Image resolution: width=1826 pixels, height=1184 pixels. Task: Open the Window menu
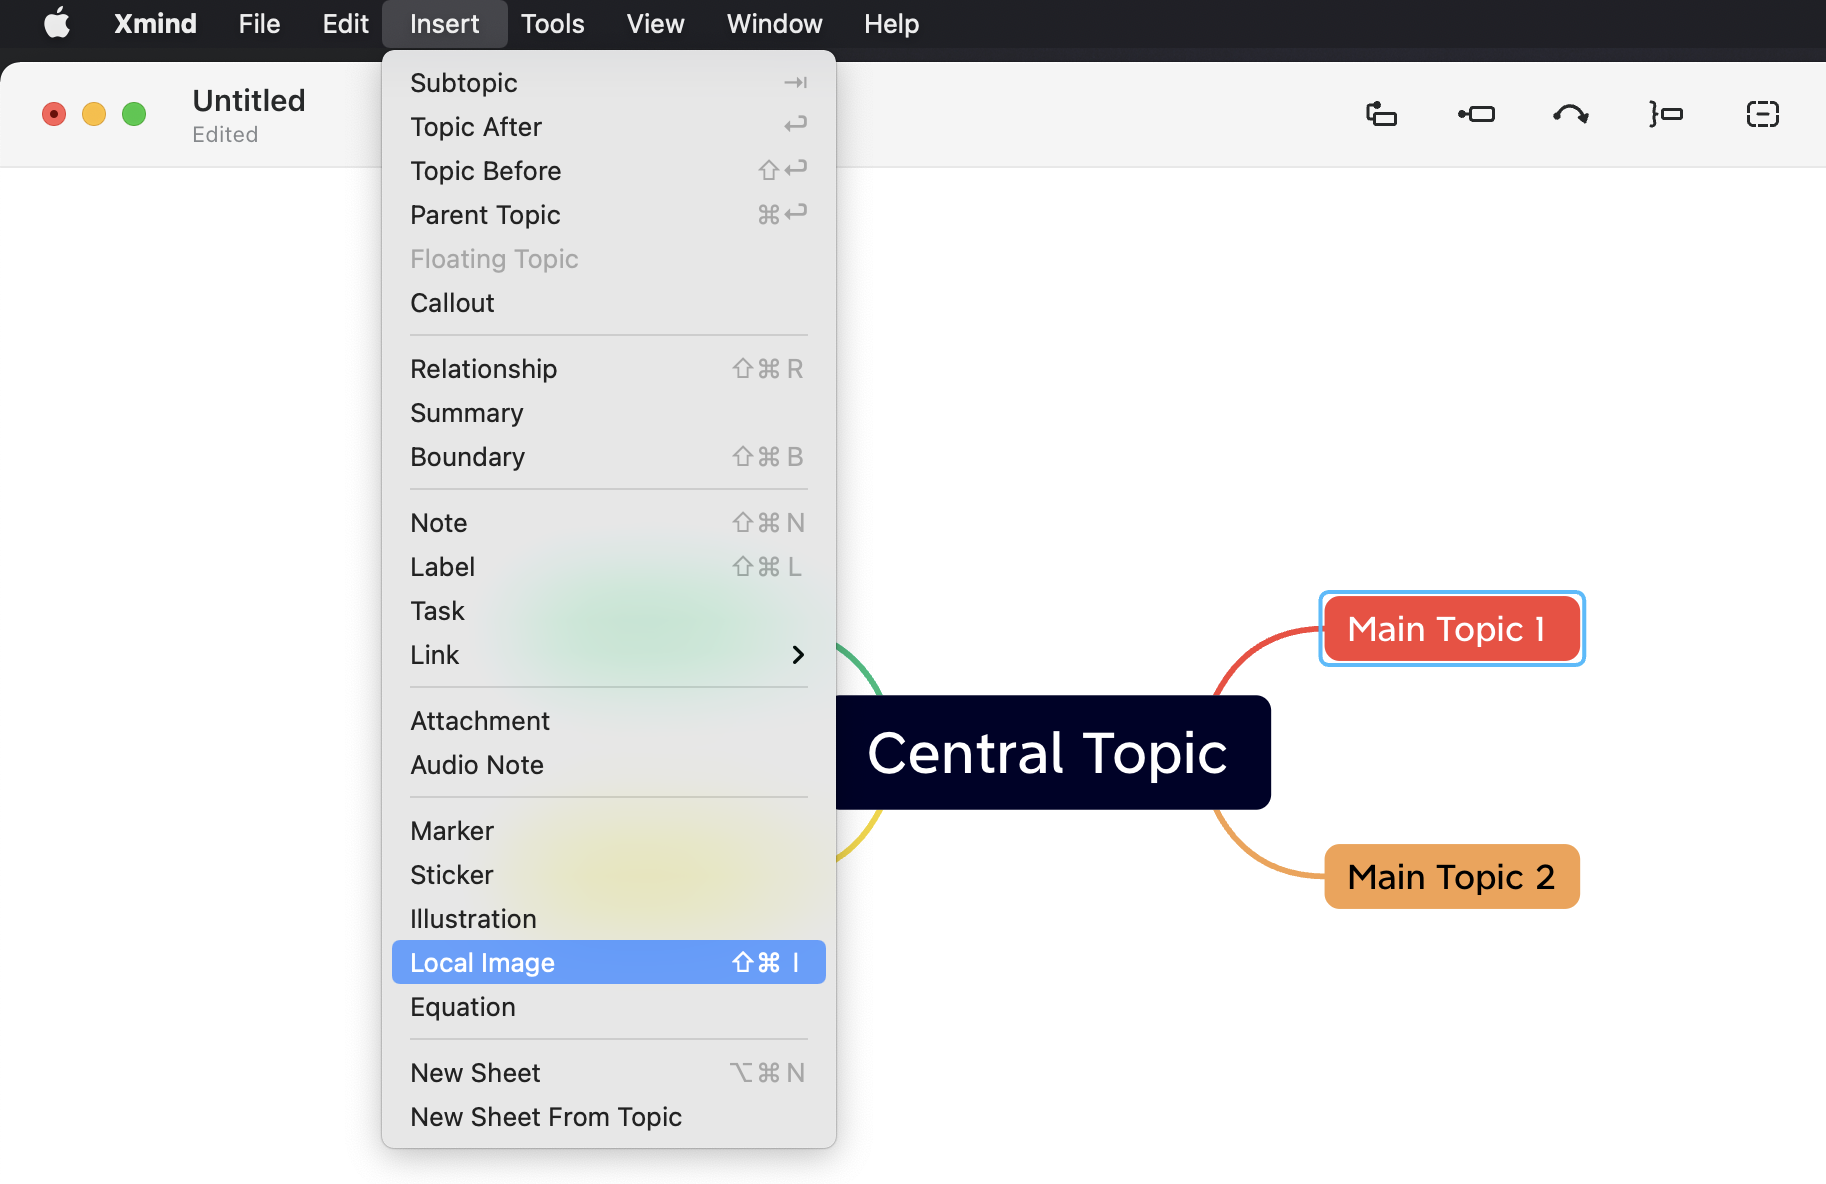click(x=774, y=23)
